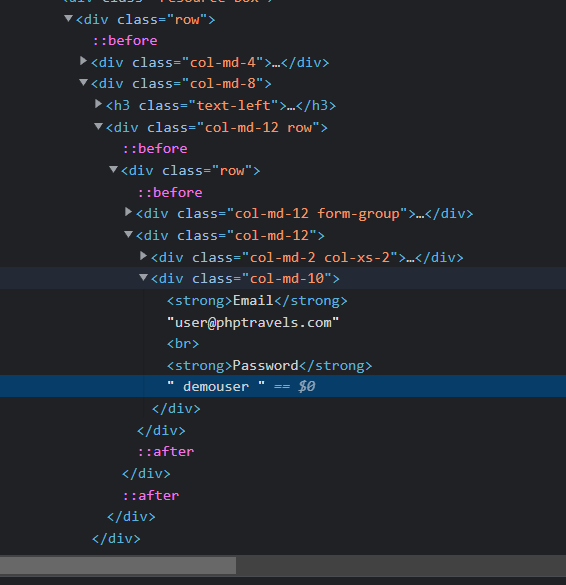The height and width of the screenshot is (585, 566).
Task: Select the ::before under col-md-12 row
Action: 155,148
